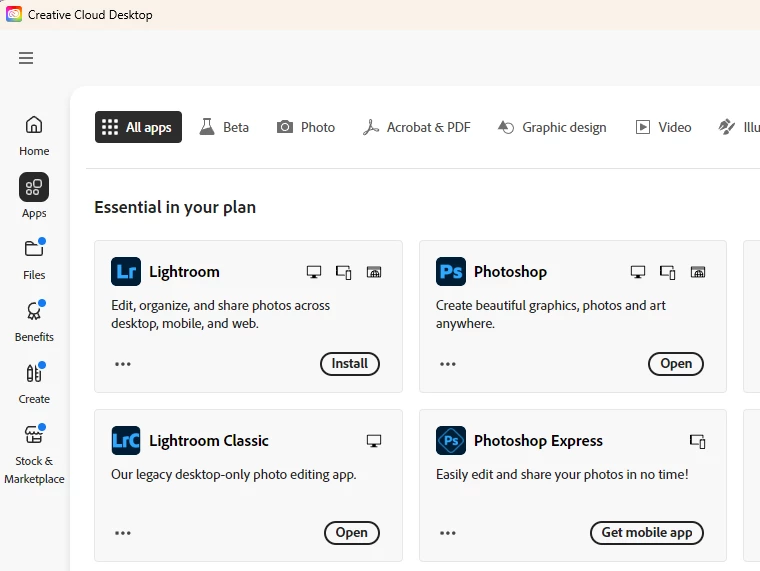The width and height of the screenshot is (760, 571).
Task: Open Photoshop Express's more options menu
Action: 447,533
